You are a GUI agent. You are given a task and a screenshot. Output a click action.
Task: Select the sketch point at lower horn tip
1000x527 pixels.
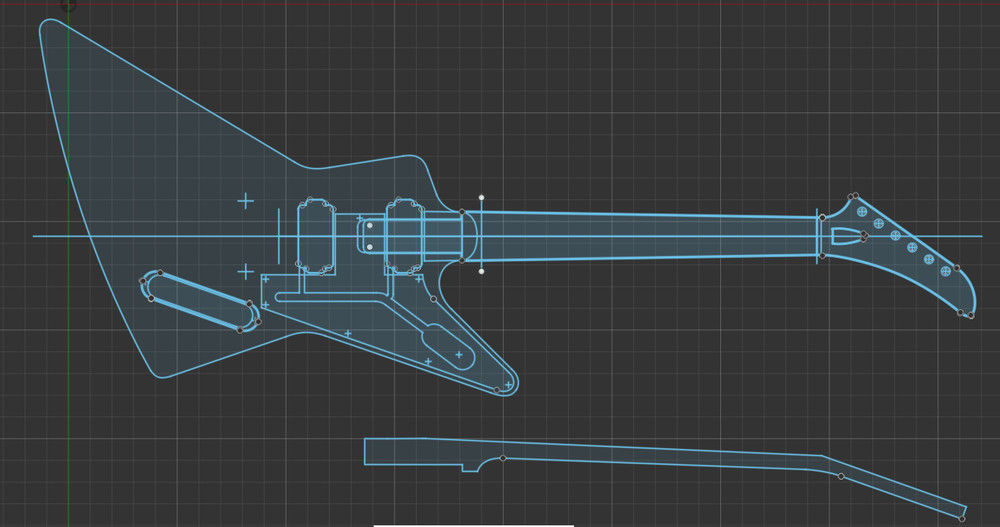click(497, 390)
